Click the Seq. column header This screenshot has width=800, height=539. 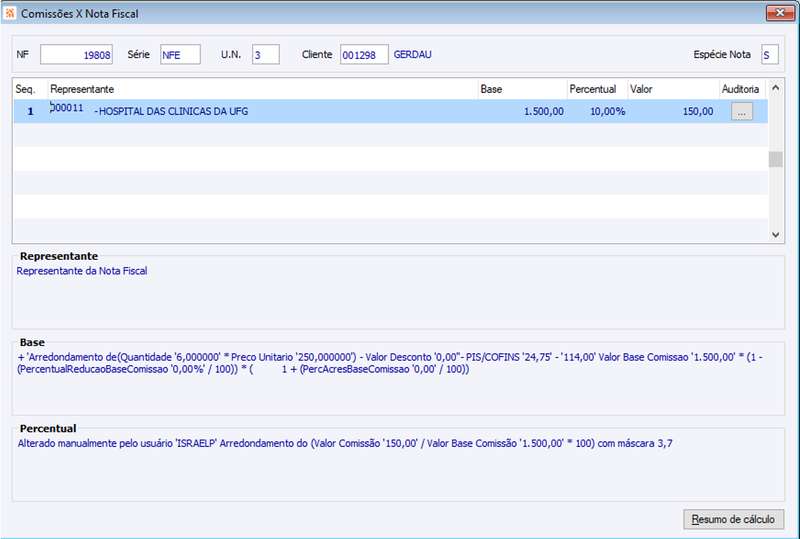tap(31, 89)
